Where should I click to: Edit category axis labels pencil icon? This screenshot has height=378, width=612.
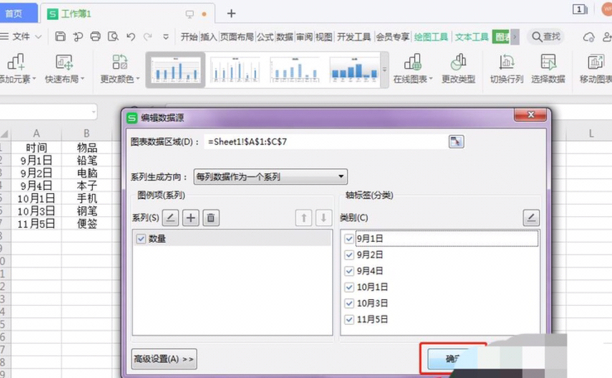(531, 218)
